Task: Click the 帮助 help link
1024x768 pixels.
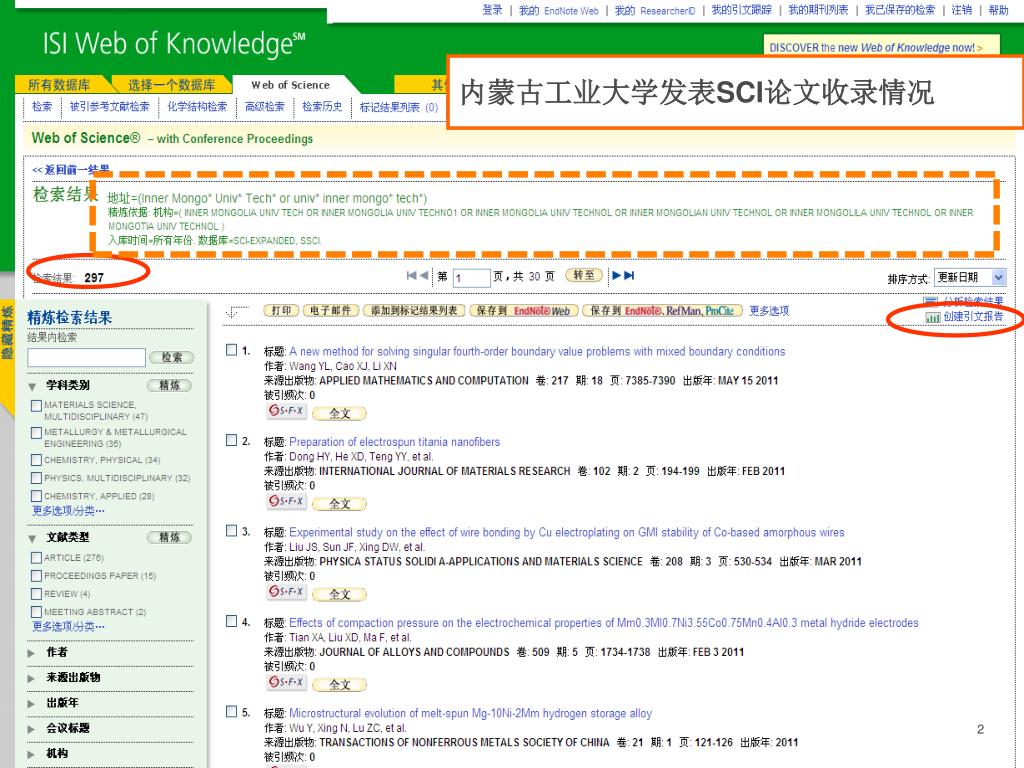Action: [x=999, y=10]
